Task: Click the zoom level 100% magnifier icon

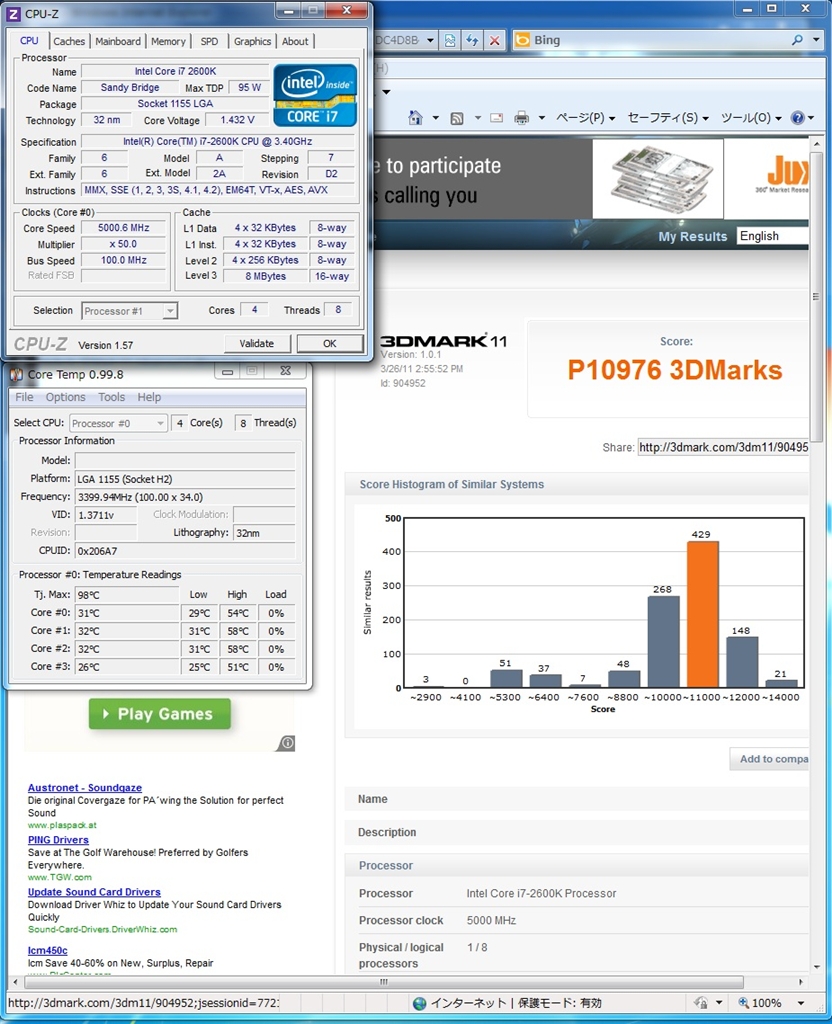Action: [743, 1003]
